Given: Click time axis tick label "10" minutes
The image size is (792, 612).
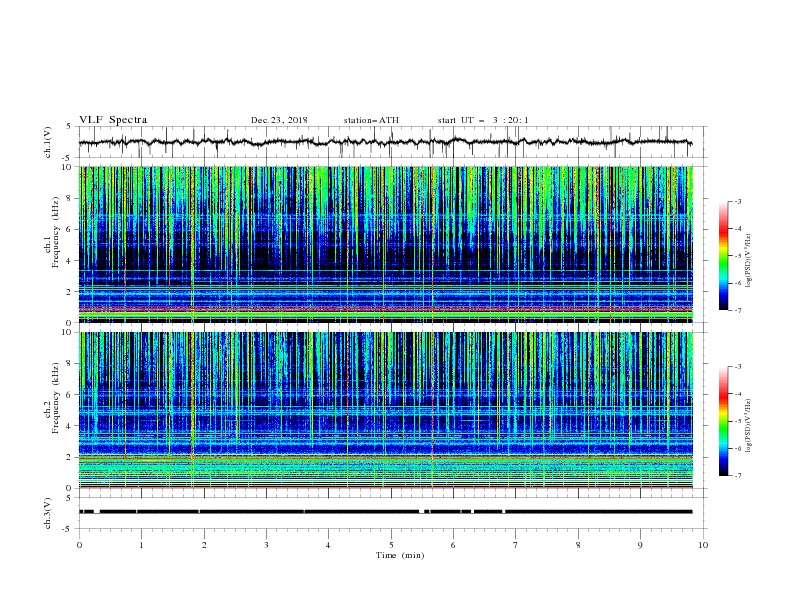Looking at the screenshot, I should tap(703, 545).
